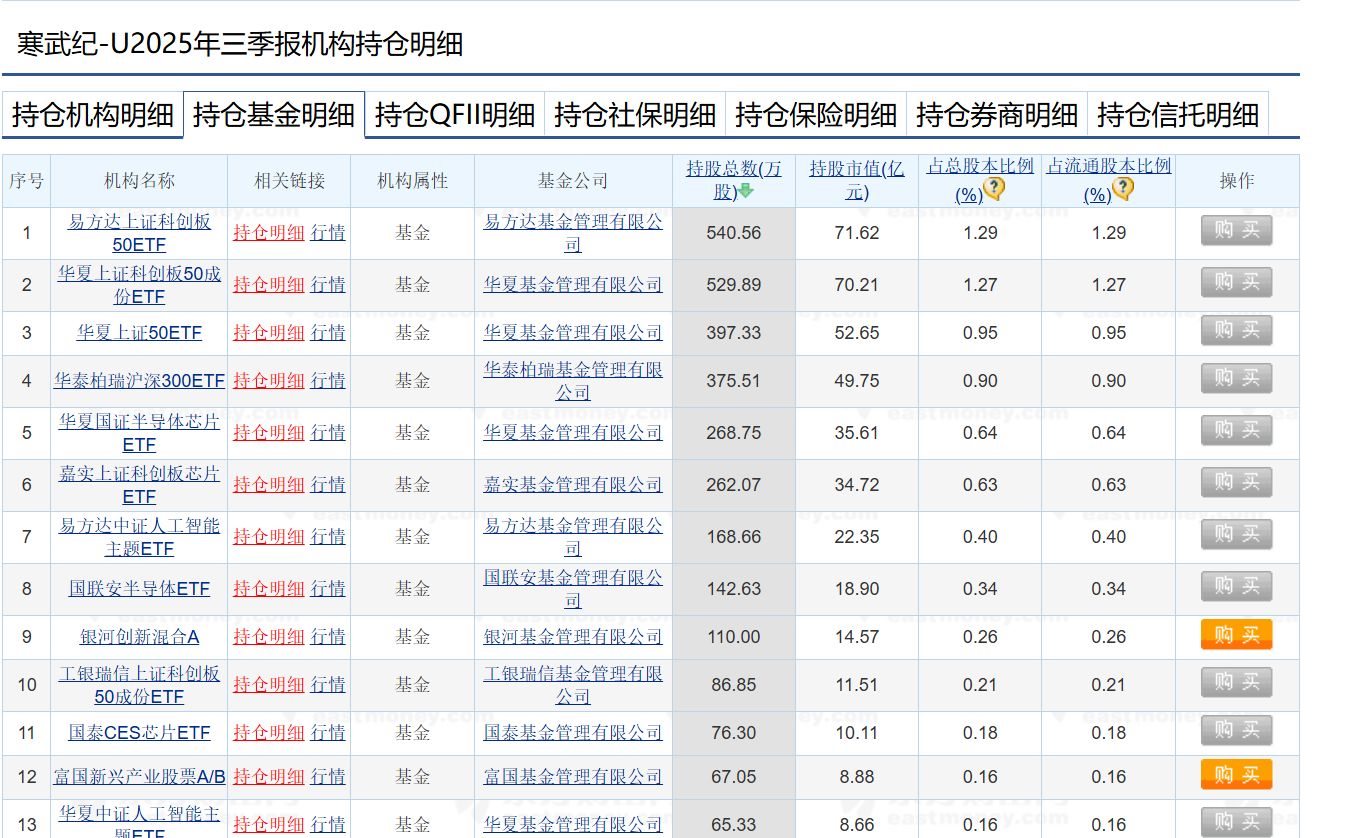Open 易方达基金管理有限公司 link in row 1
Screen dimensions: 1362x838
(x=573, y=233)
